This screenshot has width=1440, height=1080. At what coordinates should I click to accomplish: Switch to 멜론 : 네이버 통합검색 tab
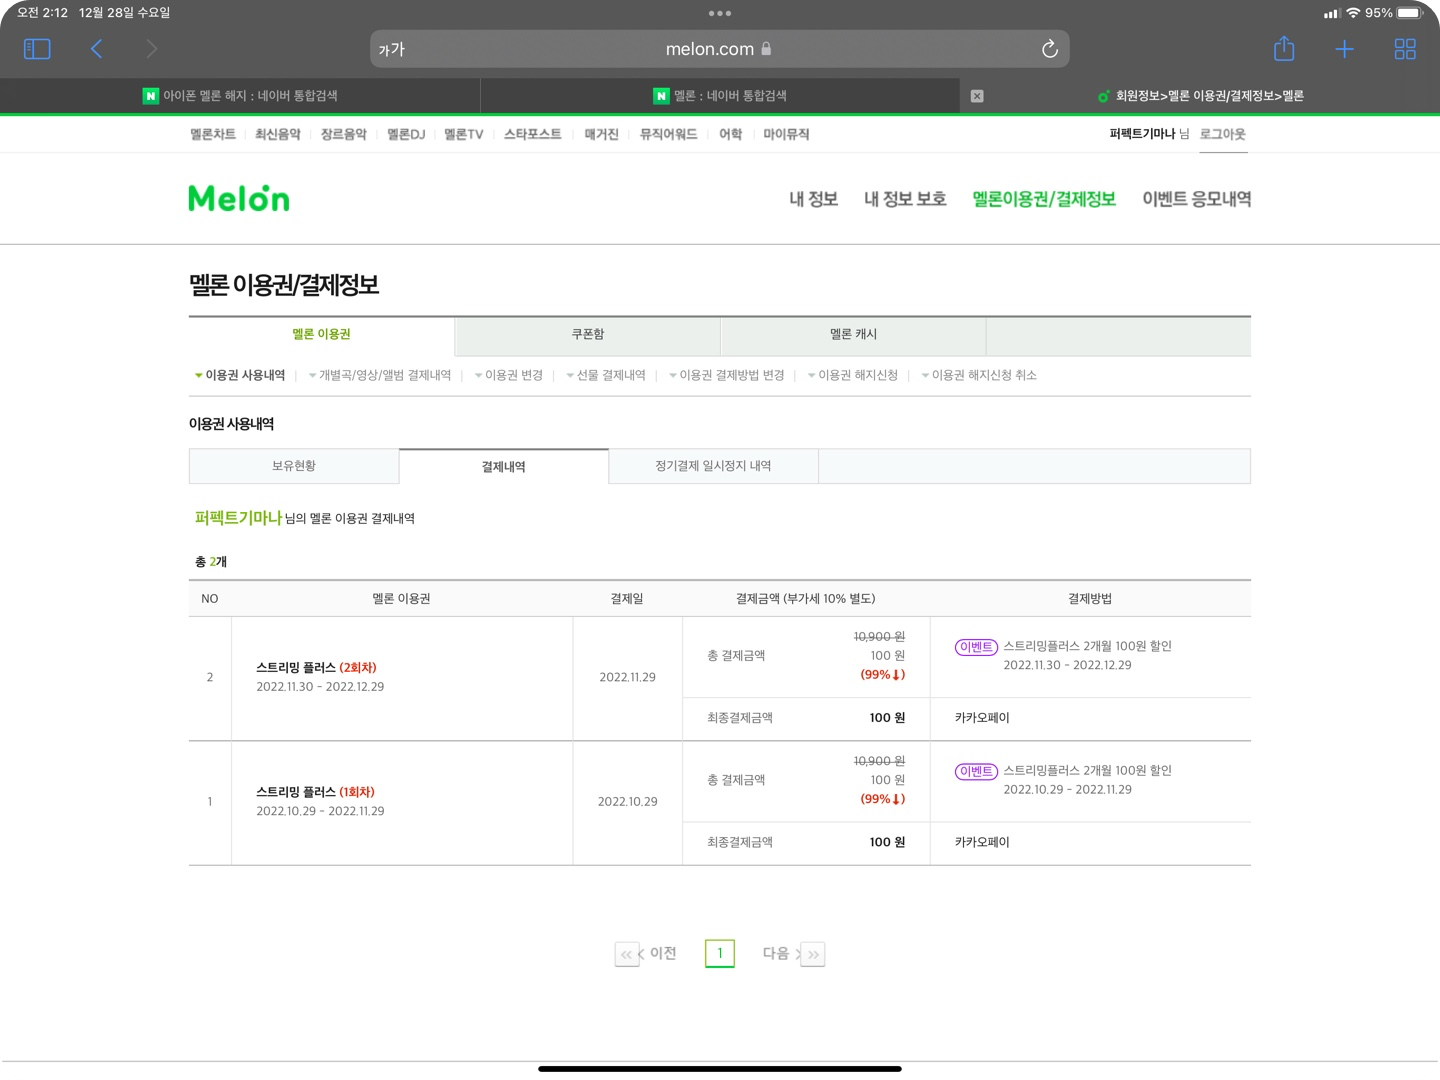(x=720, y=96)
